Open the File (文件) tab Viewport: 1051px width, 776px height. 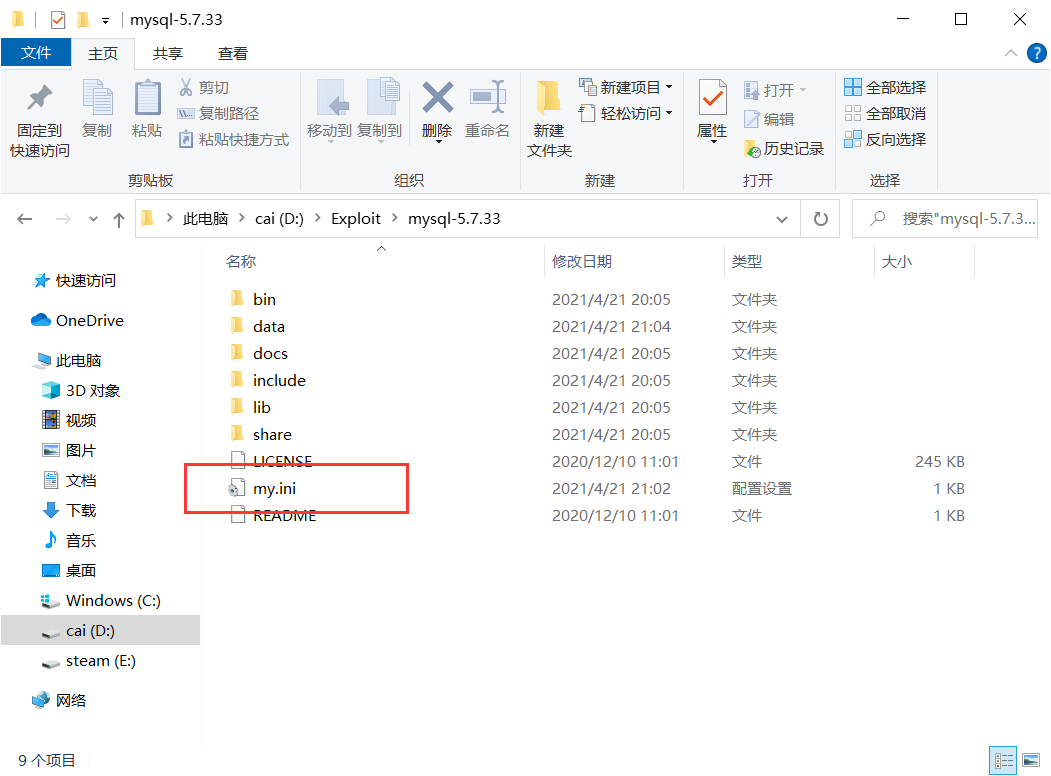[x=36, y=52]
